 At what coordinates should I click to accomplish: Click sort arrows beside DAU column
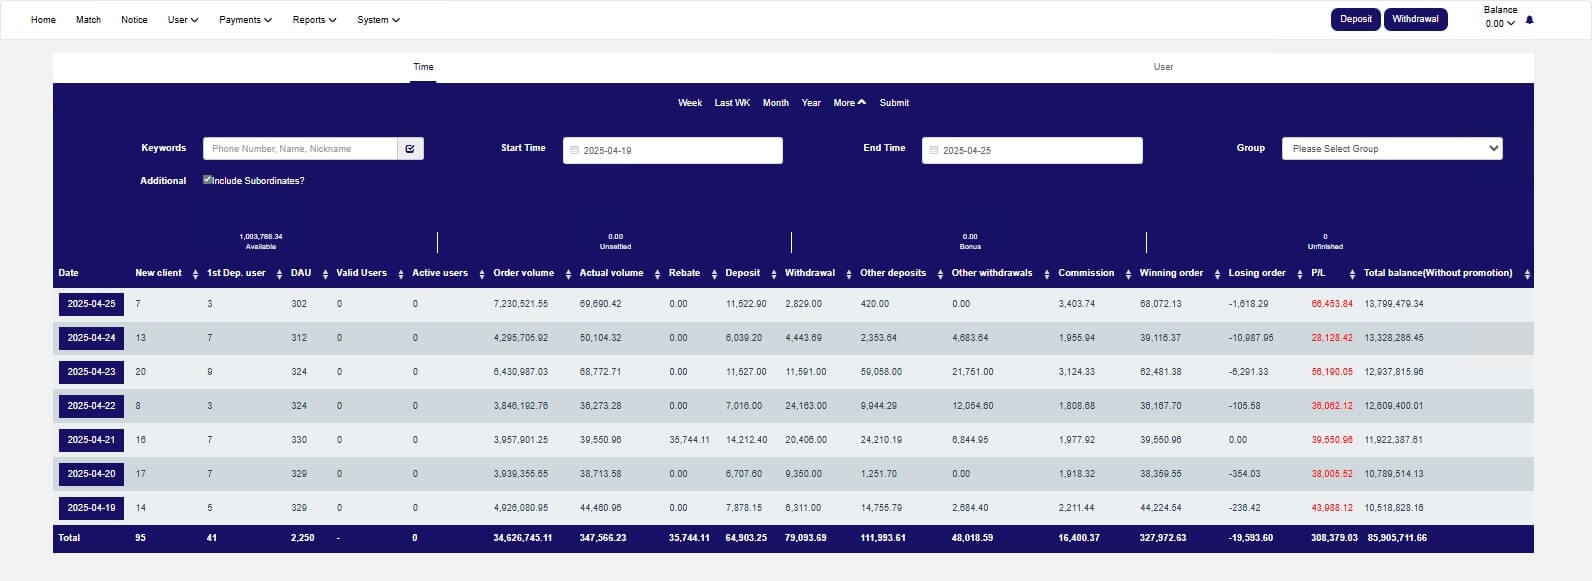(324, 274)
